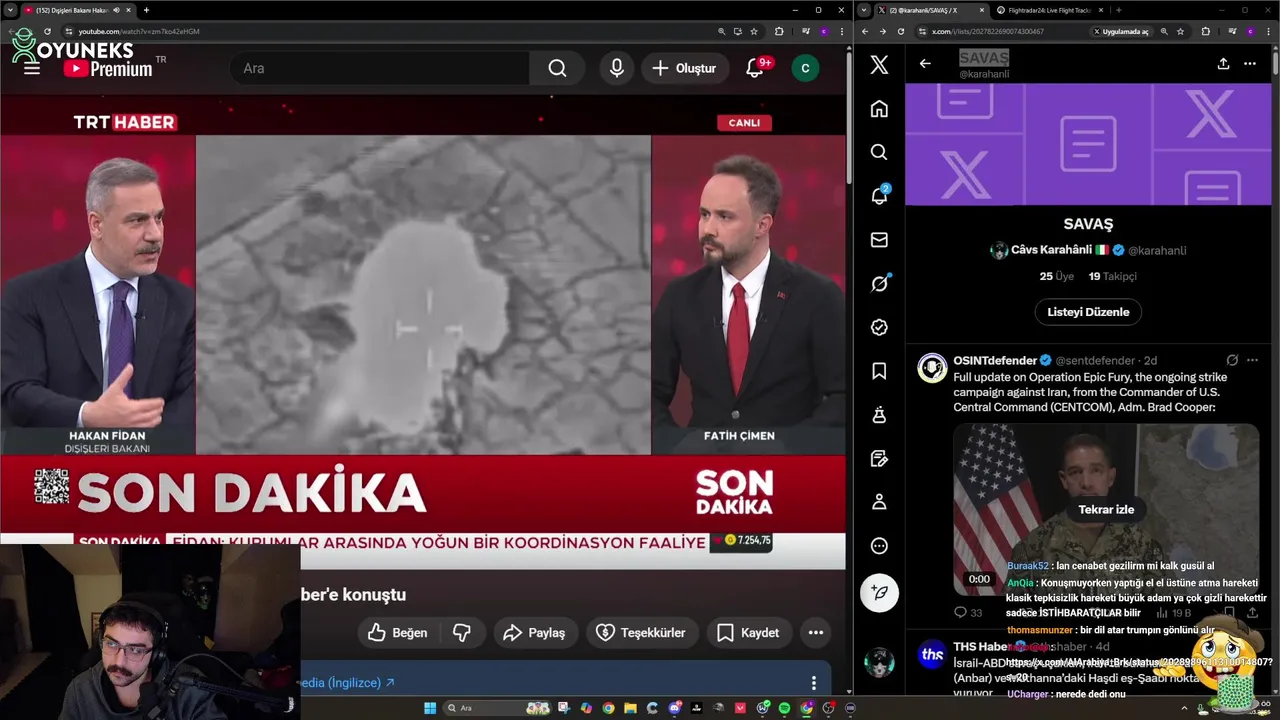The image size is (1280, 720).
Task: Open Extensions puzzle icon in the YouTube window
Action: pyautogui.click(x=779, y=31)
